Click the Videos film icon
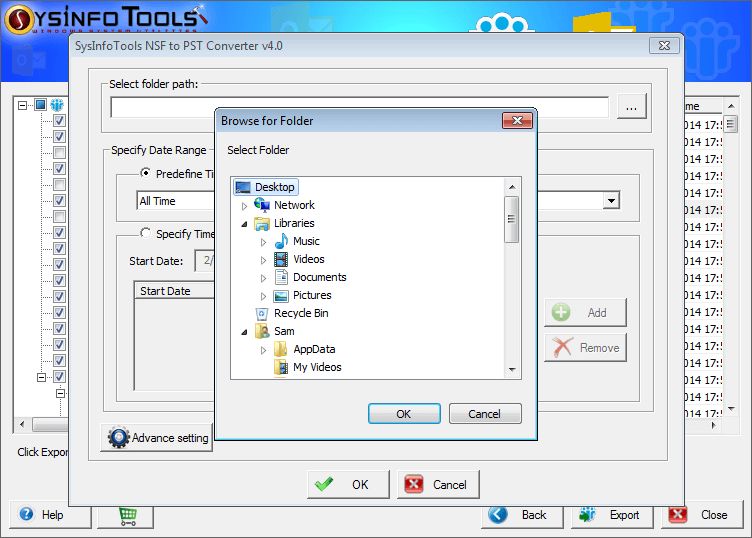 pos(281,259)
